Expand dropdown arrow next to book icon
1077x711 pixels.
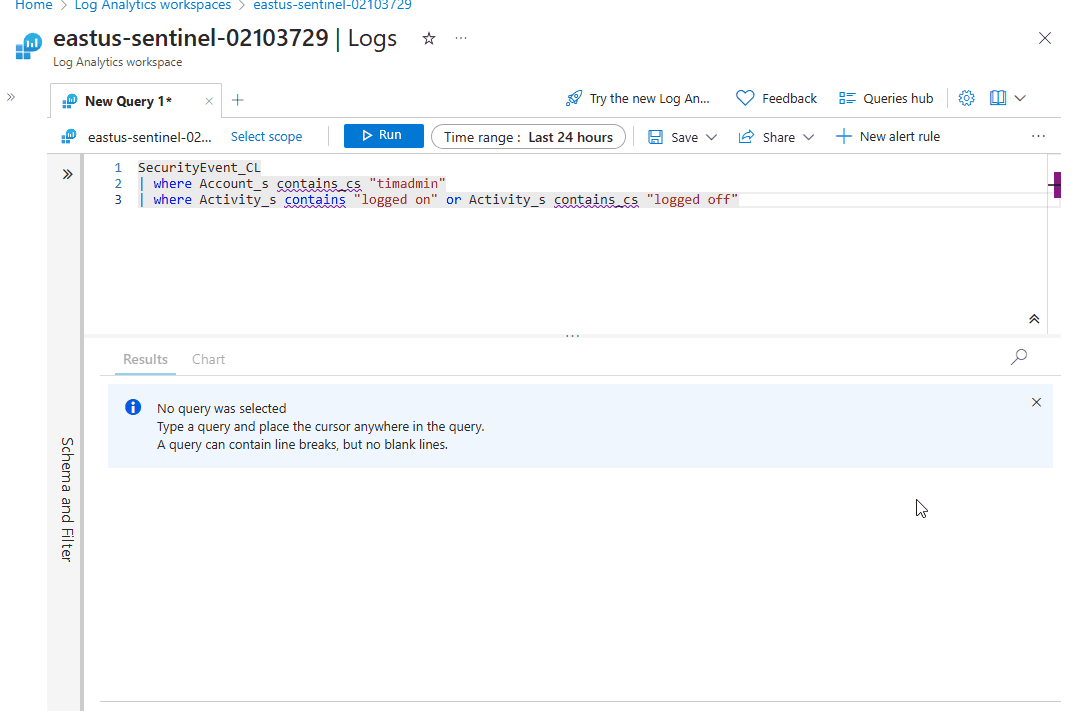pyautogui.click(x=1020, y=98)
